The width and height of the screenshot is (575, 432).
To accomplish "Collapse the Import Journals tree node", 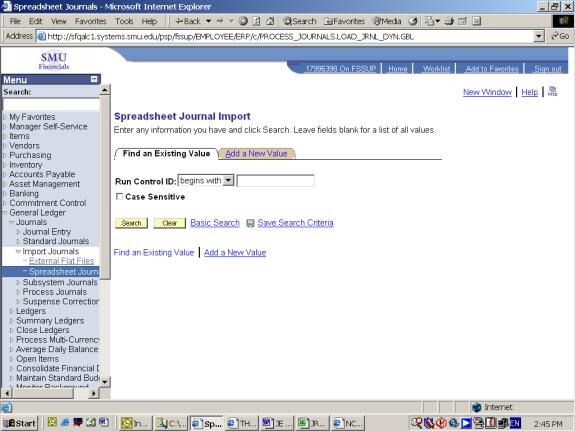I will [18, 252].
